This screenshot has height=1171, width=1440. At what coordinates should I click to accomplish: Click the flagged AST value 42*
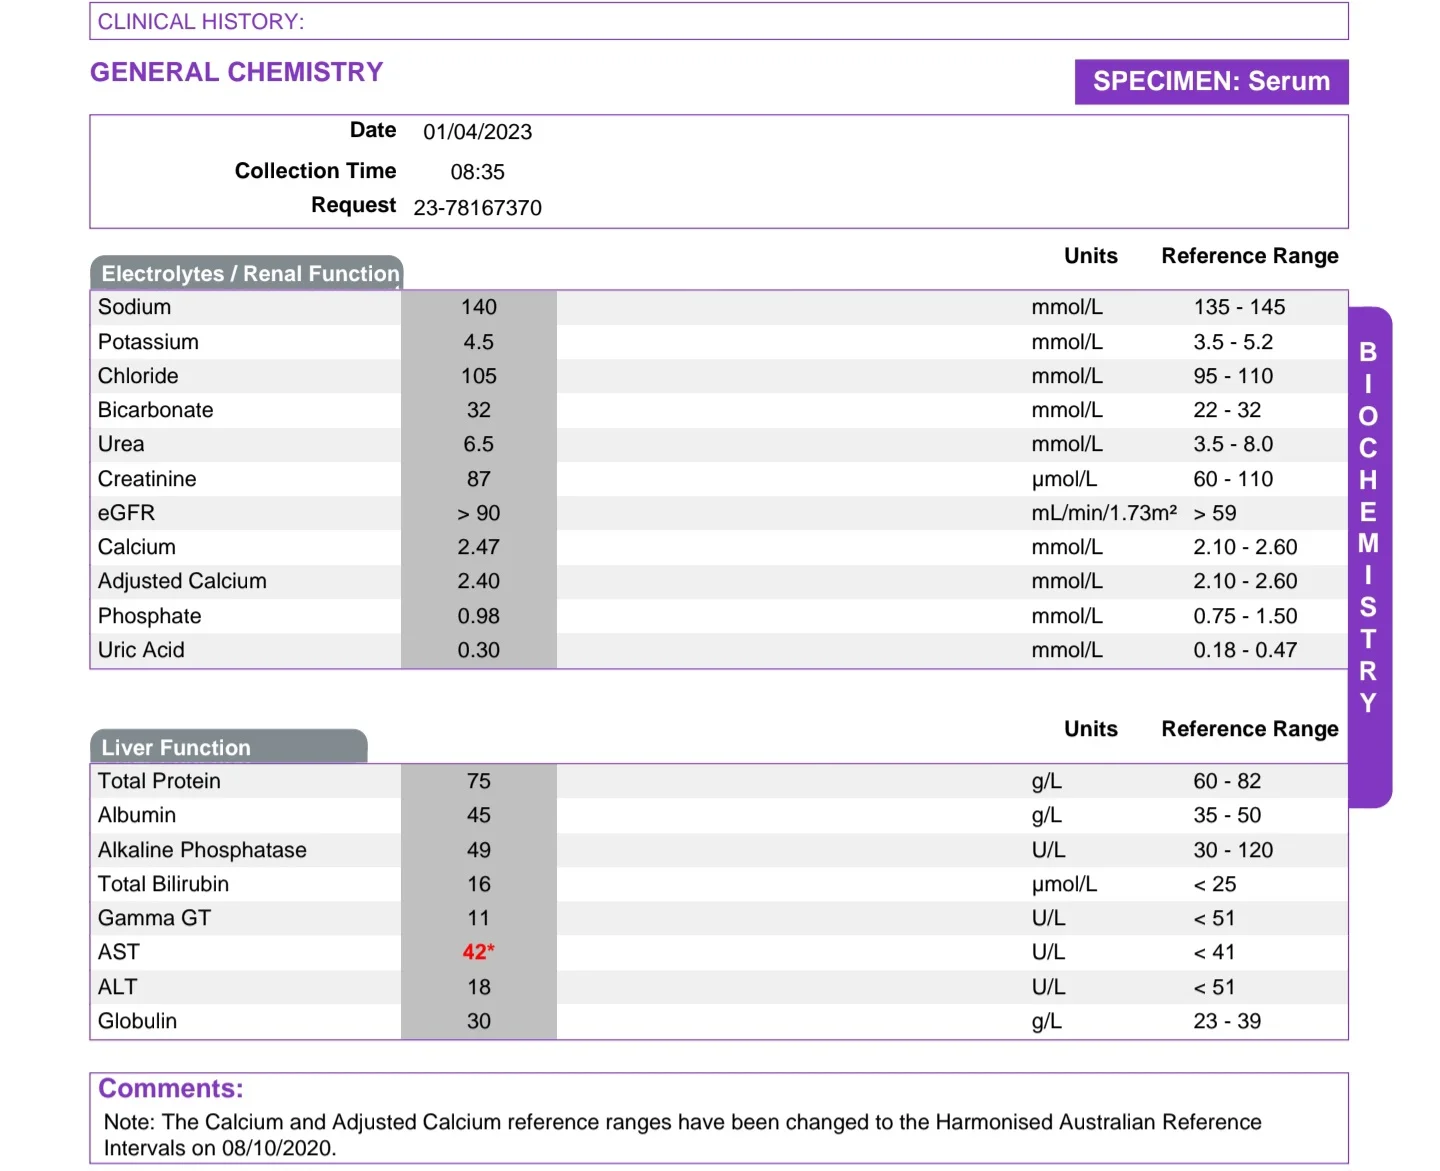(478, 952)
